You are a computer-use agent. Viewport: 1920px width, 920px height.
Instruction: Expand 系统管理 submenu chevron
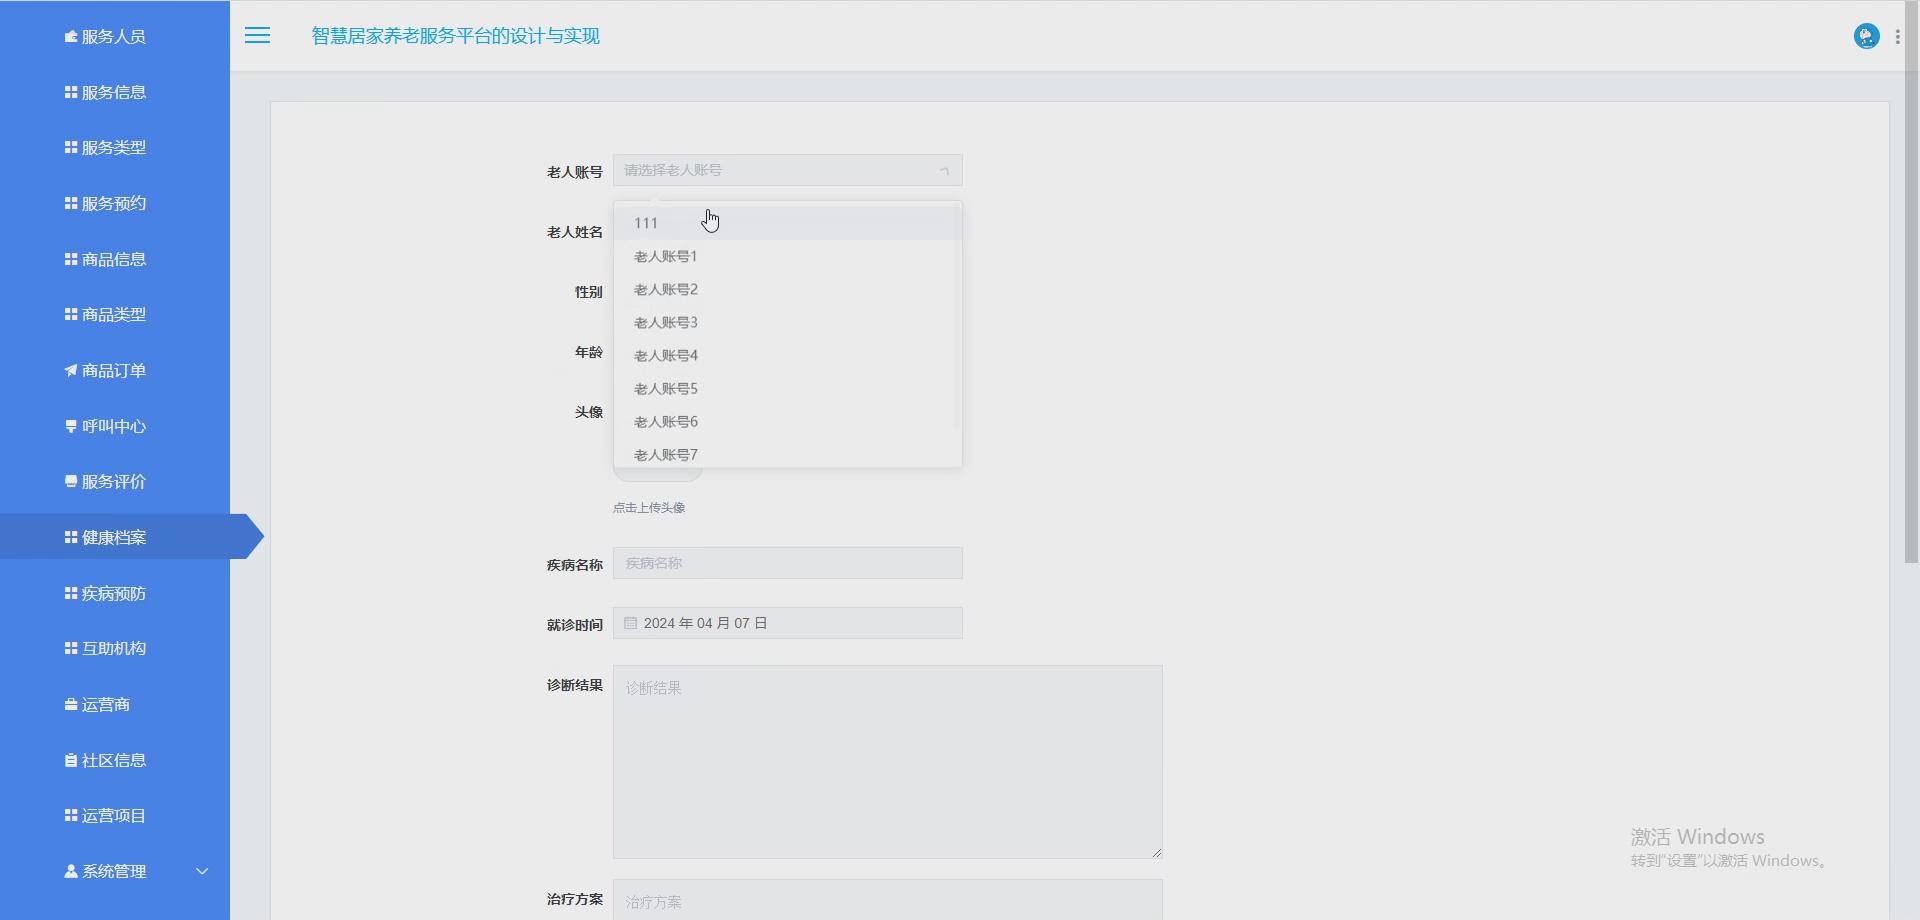pos(202,871)
